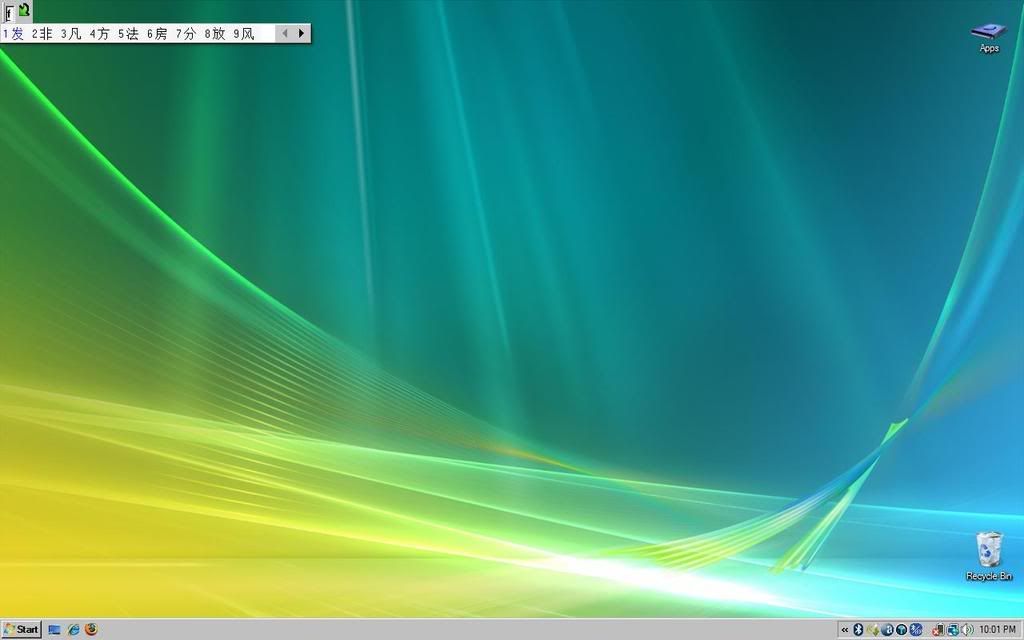Click the letter 'a' tray icon
This screenshot has width=1024, height=640.
(888, 630)
